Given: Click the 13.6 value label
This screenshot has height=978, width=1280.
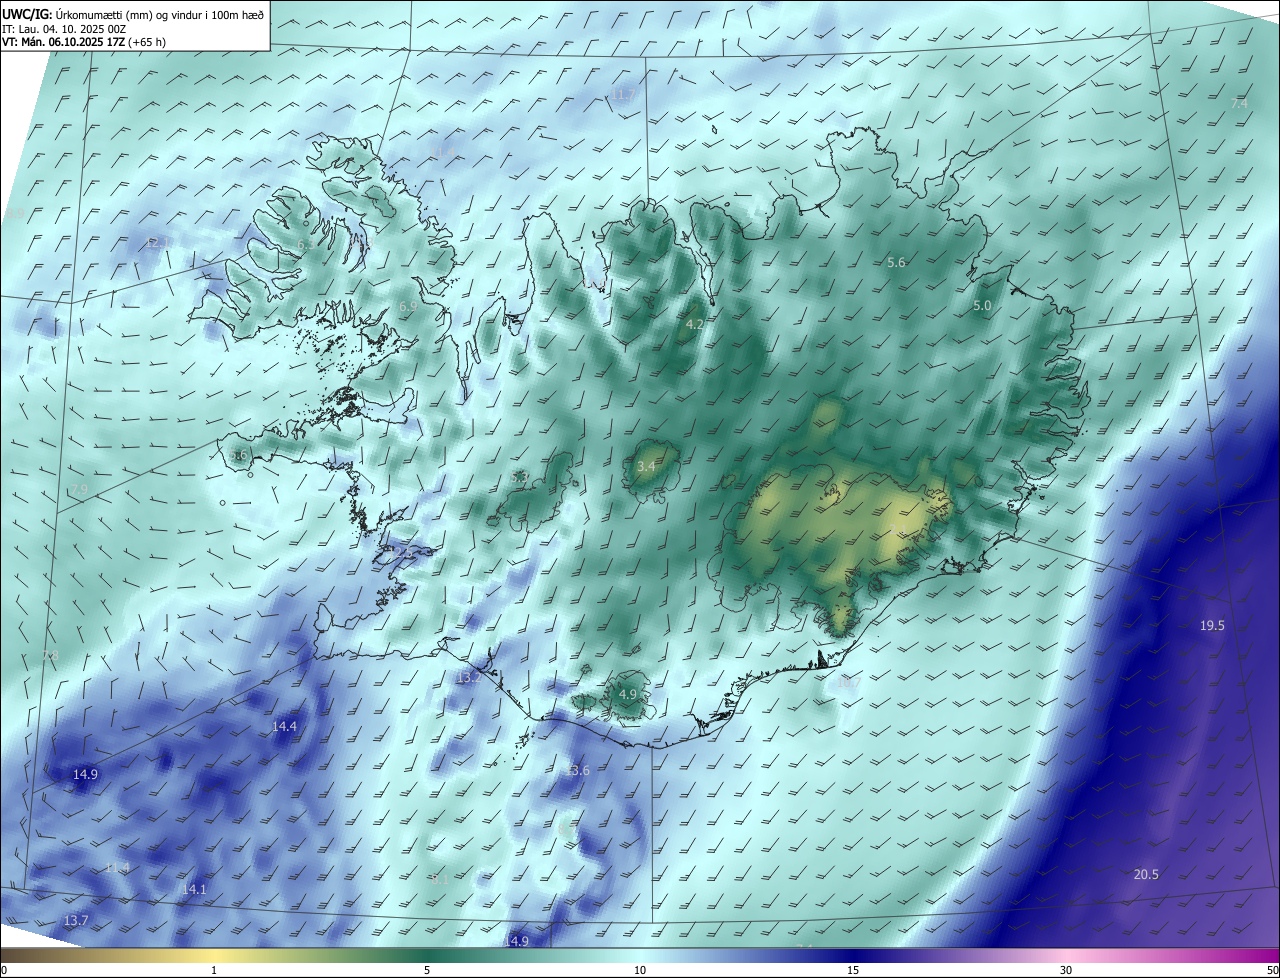Looking at the screenshot, I should [x=577, y=771].
